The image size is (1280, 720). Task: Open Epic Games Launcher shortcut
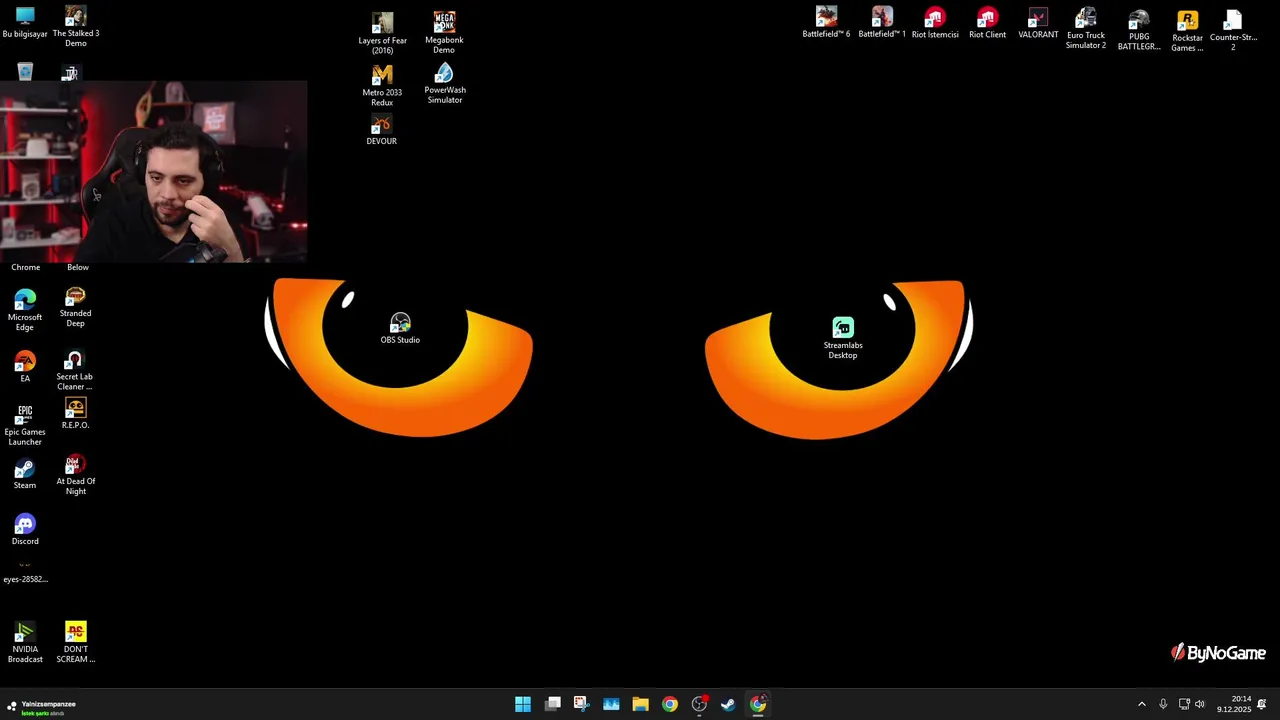coord(25,425)
